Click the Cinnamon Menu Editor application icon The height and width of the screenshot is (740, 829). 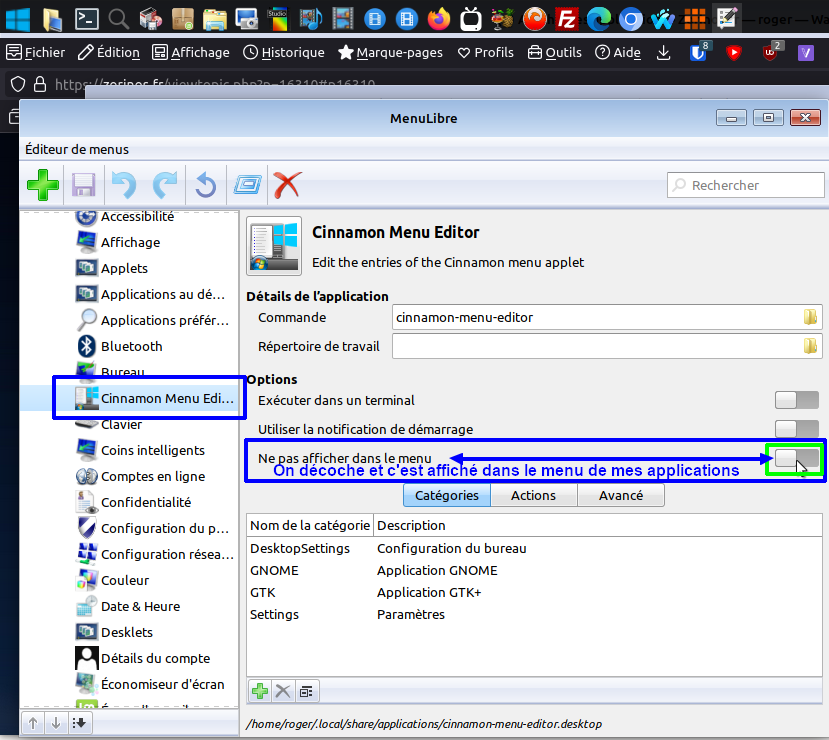(273, 248)
